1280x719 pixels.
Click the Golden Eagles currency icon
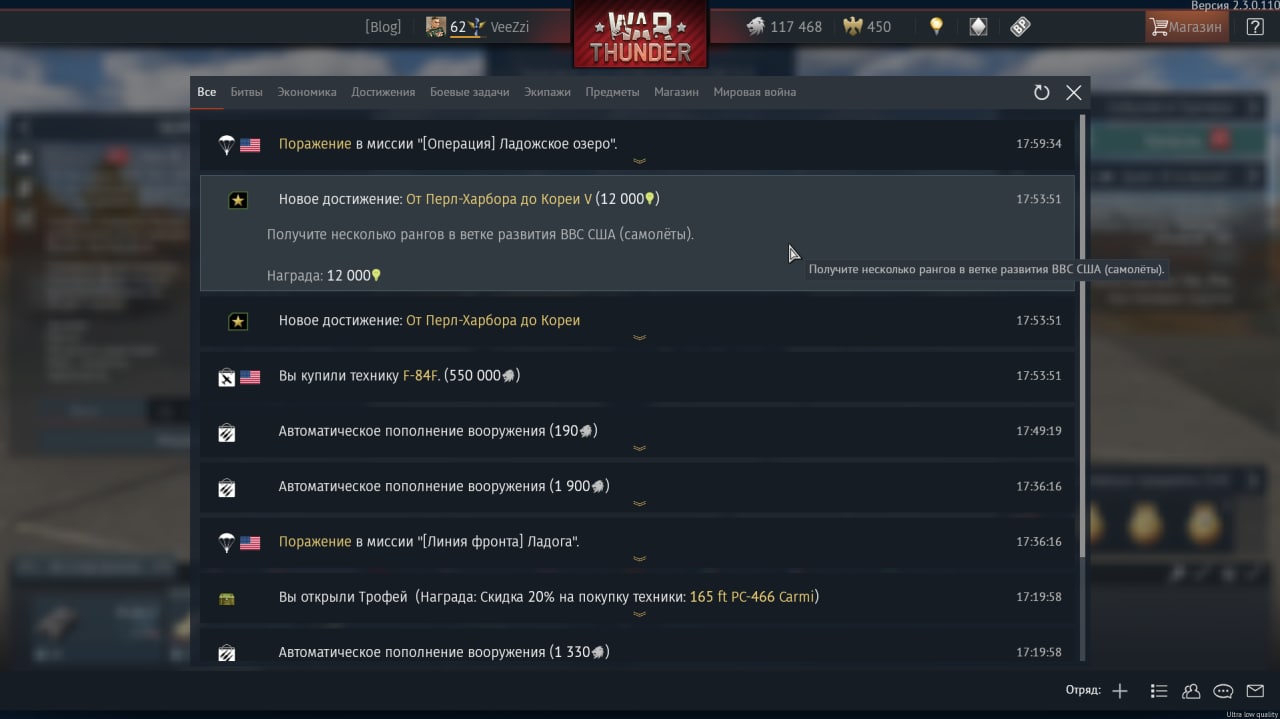coord(853,27)
